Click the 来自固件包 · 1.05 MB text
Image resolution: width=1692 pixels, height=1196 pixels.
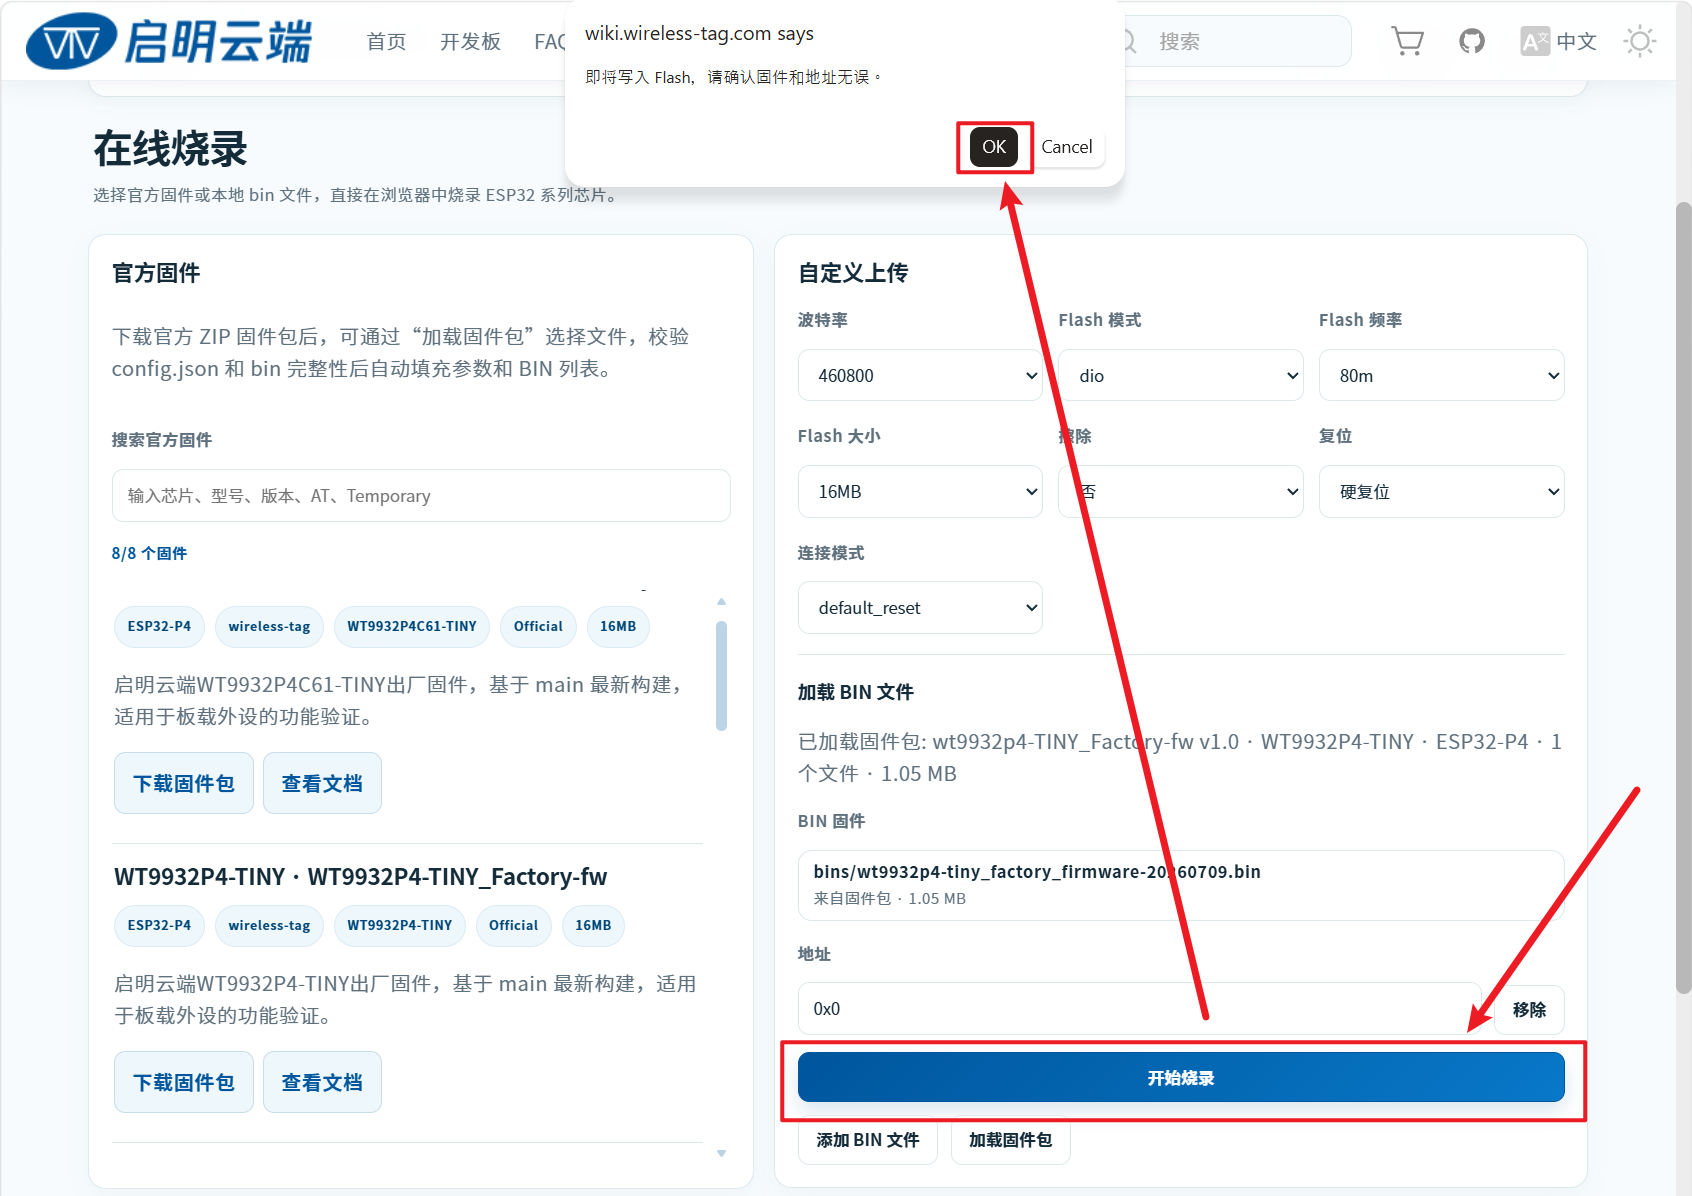tap(890, 898)
